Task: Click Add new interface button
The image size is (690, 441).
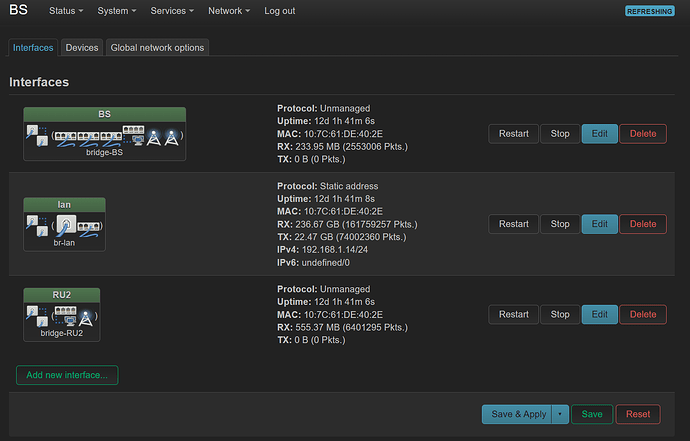Action: 67,375
